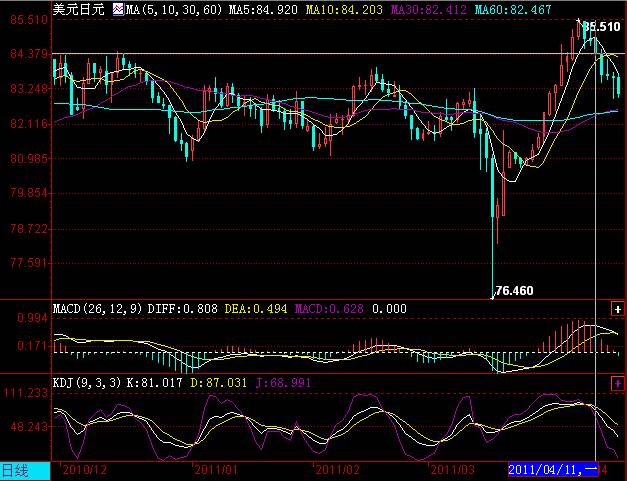Click the MA indicator icon beside 美元日元

click(118, 9)
